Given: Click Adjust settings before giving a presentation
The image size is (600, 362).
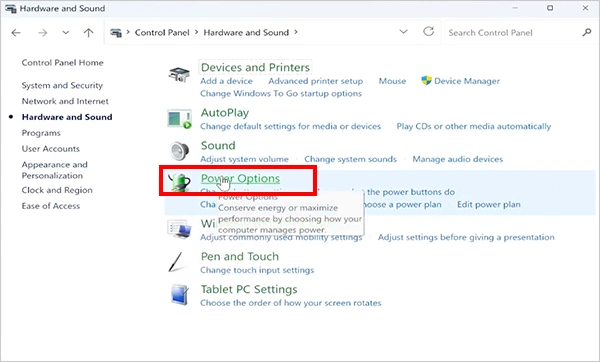Looking at the screenshot, I should [466, 238].
